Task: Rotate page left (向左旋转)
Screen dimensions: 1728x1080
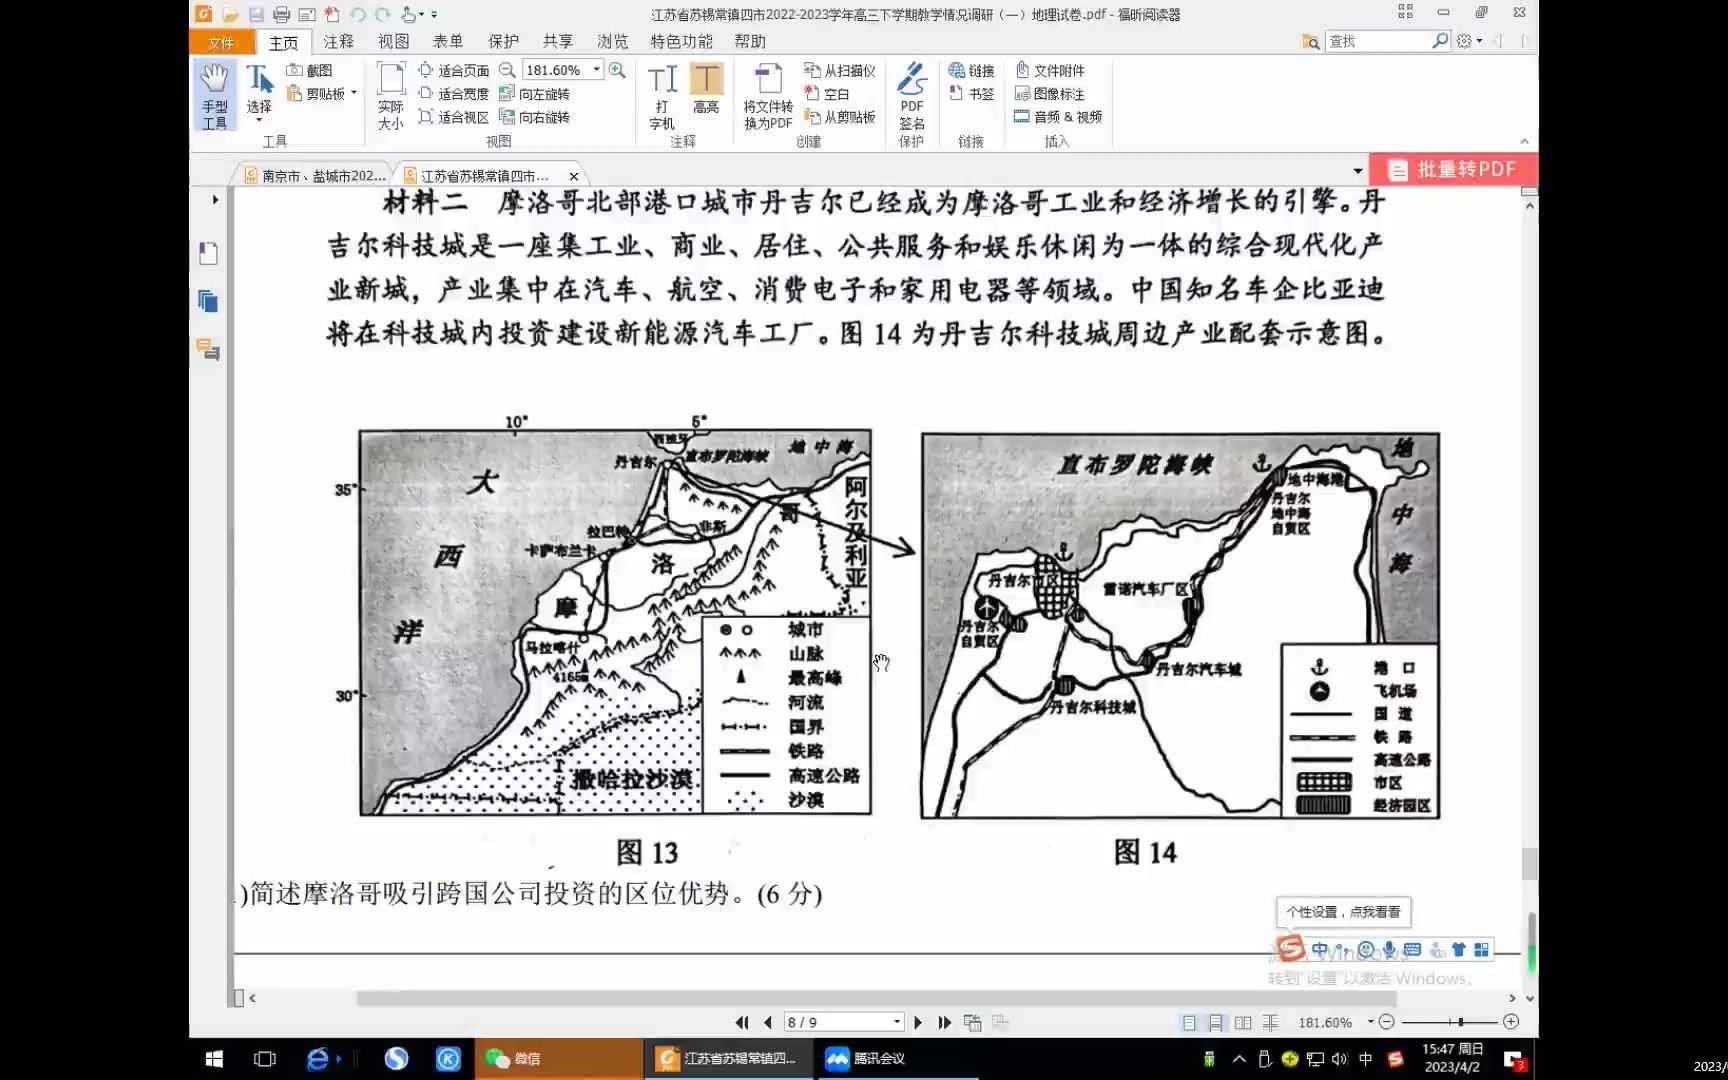Action: 535,93
